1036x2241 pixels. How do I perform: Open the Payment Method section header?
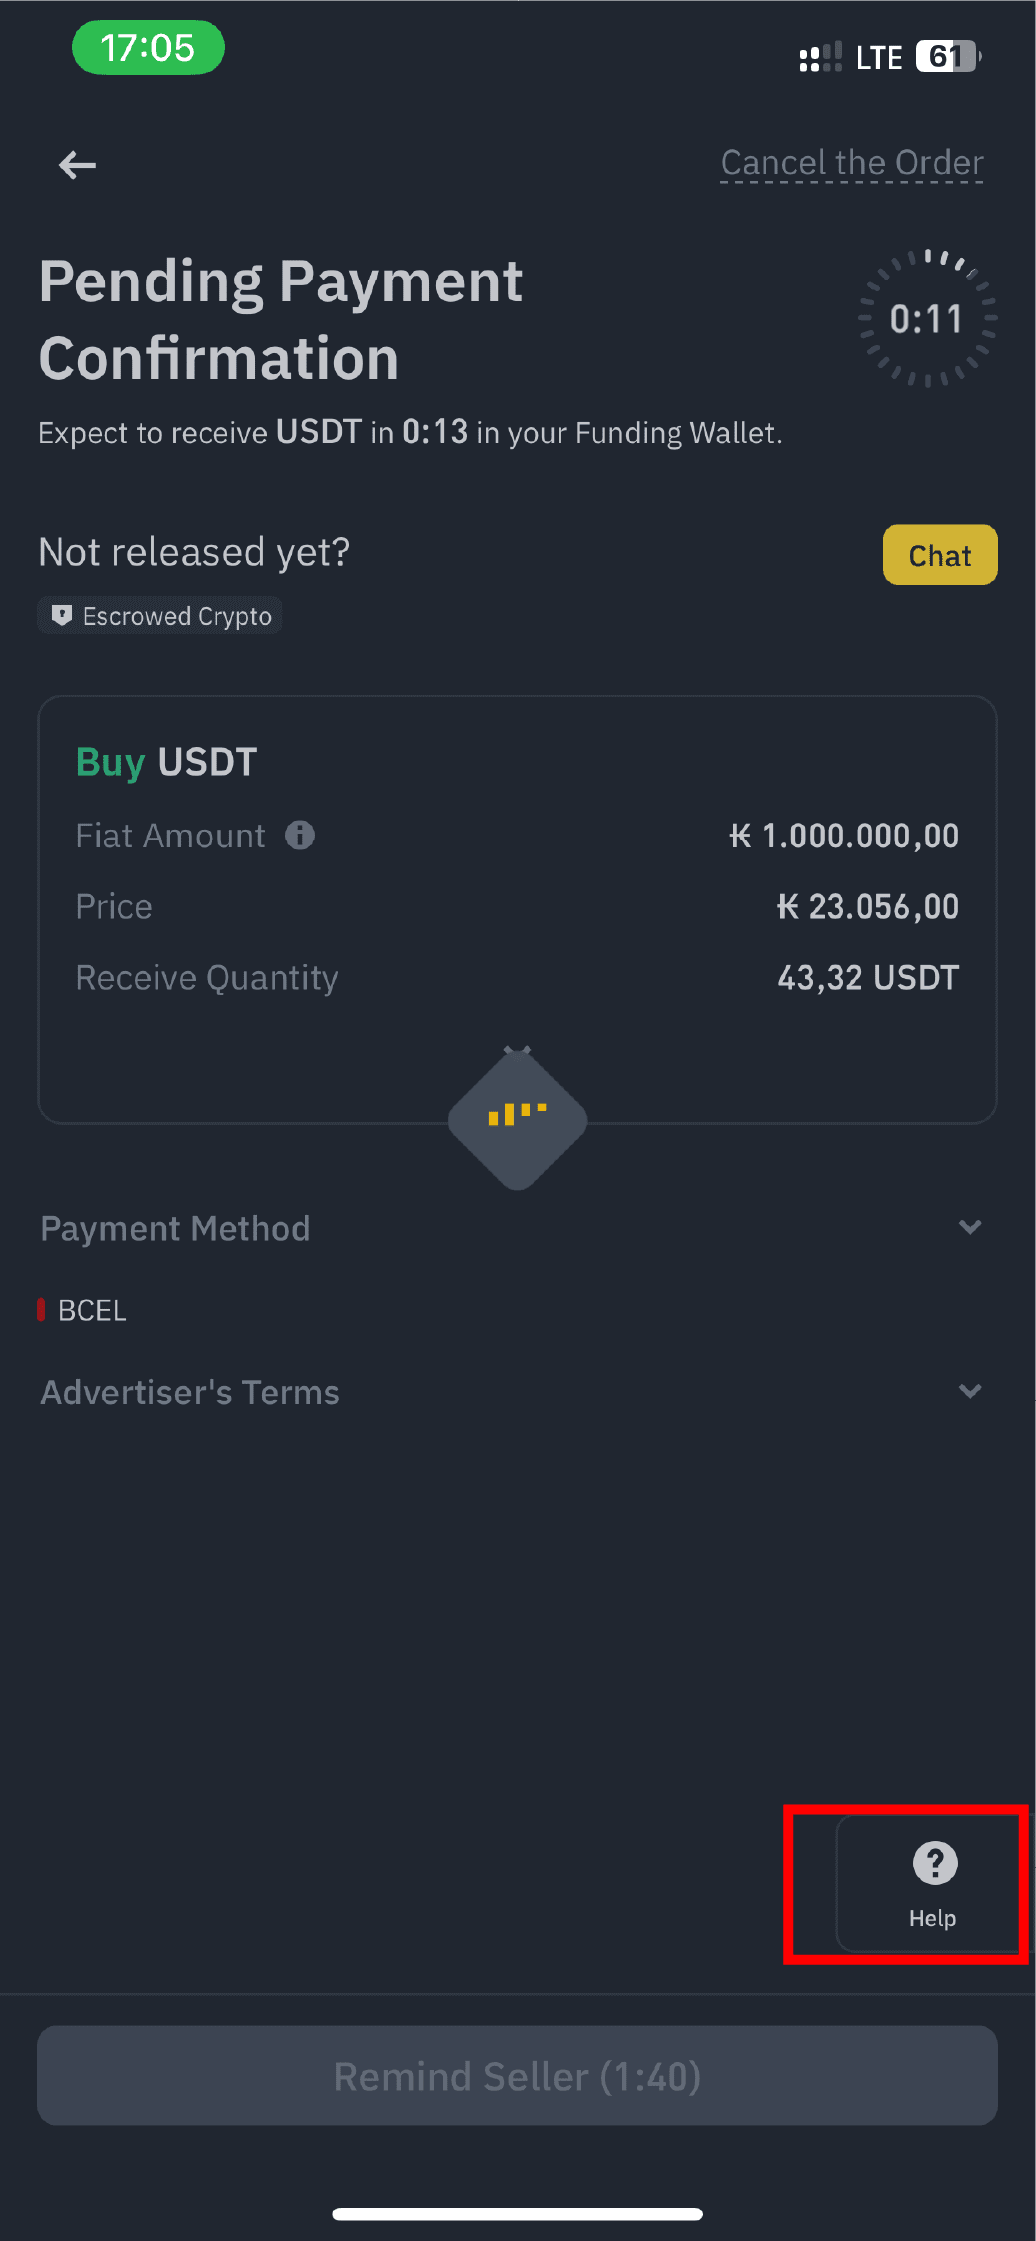[x=176, y=1228]
